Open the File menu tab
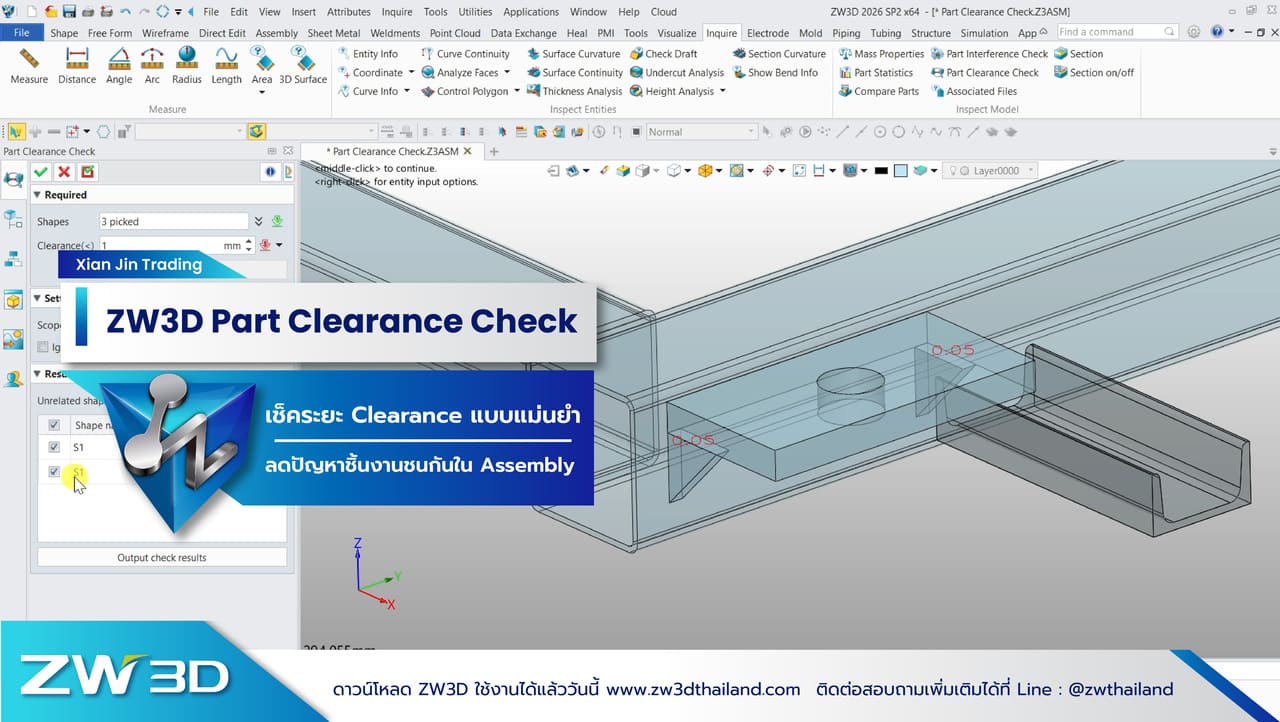This screenshot has height=722, width=1280. coord(21,33)
